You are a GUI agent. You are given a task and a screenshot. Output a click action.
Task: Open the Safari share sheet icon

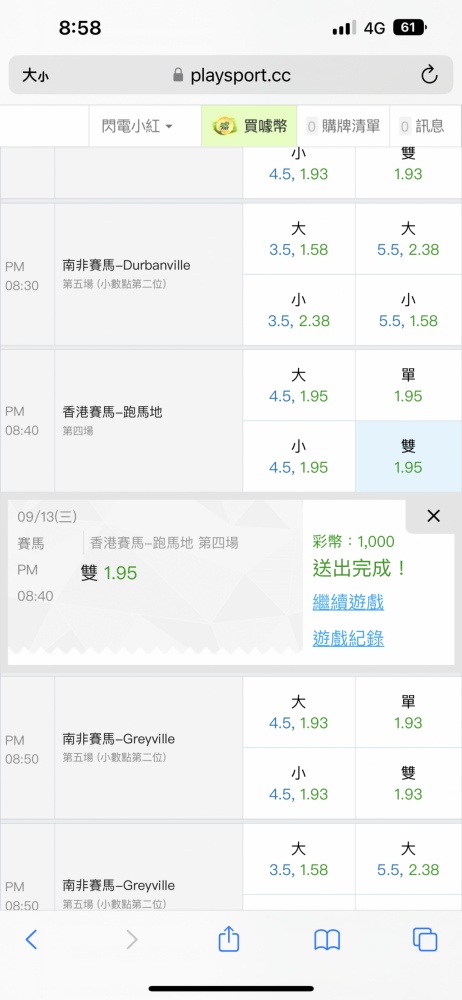point(228,939)
